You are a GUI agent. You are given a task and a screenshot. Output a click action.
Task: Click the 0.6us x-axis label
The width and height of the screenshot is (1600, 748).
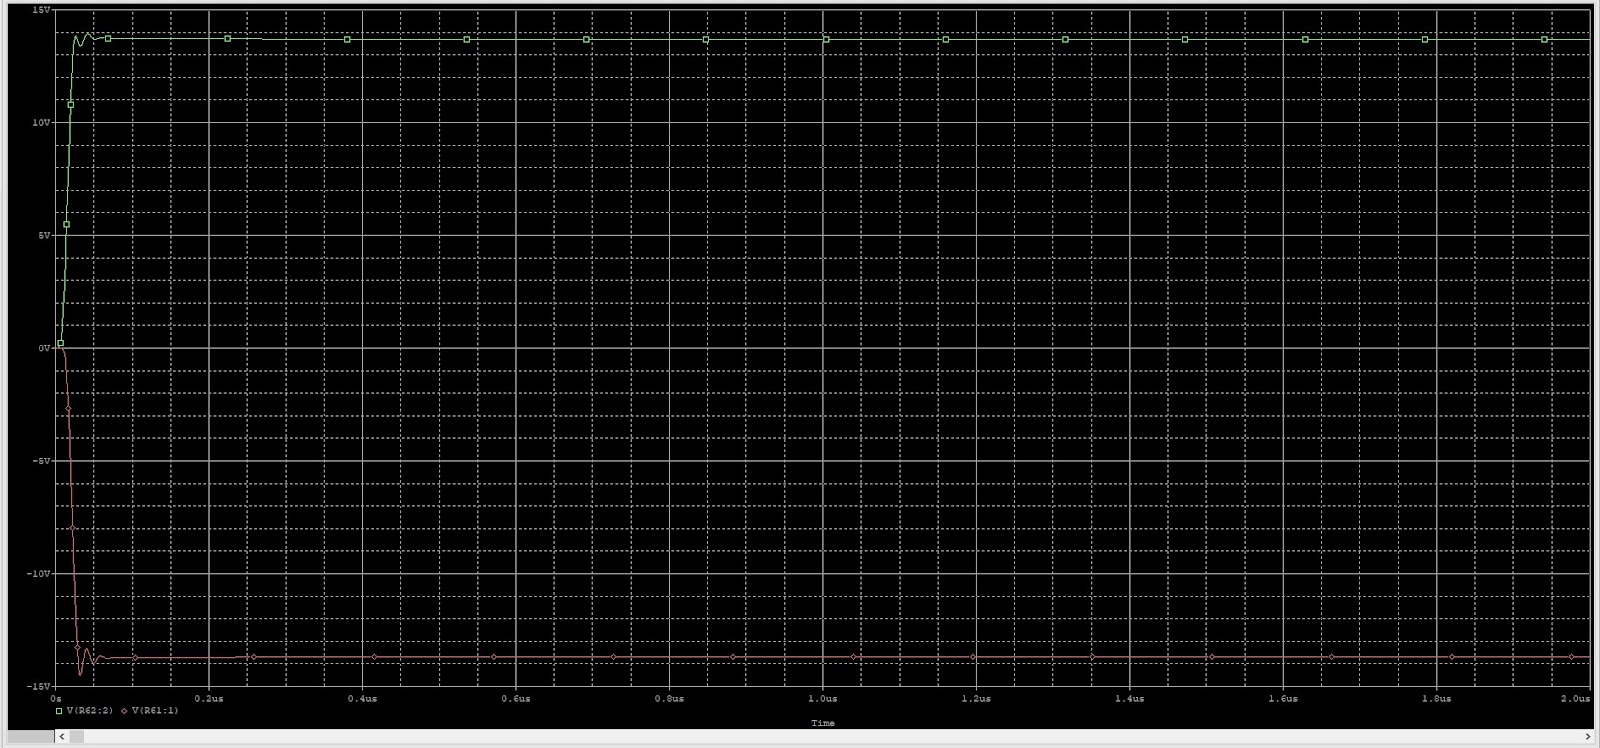(516, 698)
